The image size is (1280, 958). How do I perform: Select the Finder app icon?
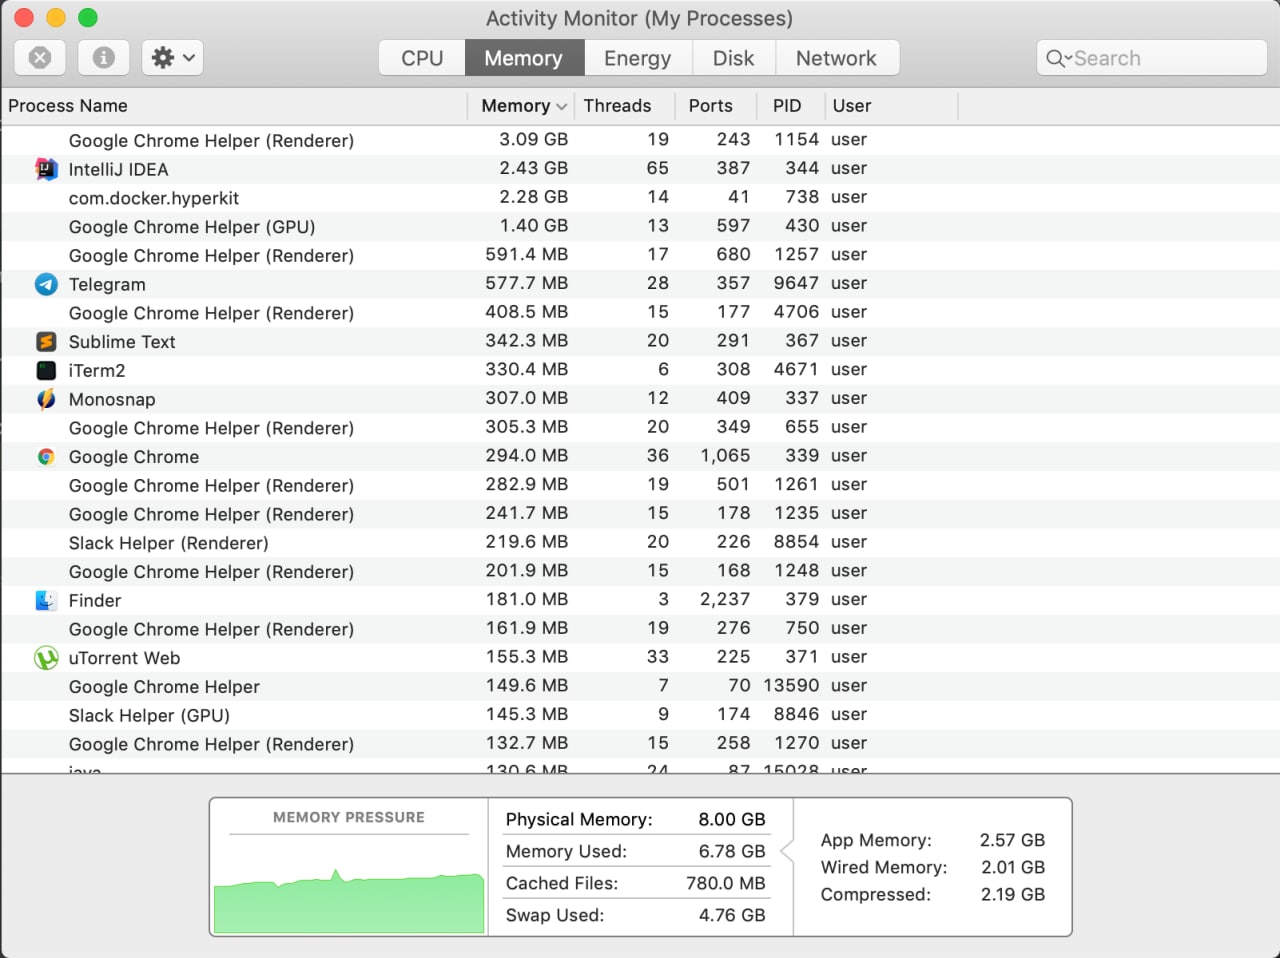[x=46, y=600]
